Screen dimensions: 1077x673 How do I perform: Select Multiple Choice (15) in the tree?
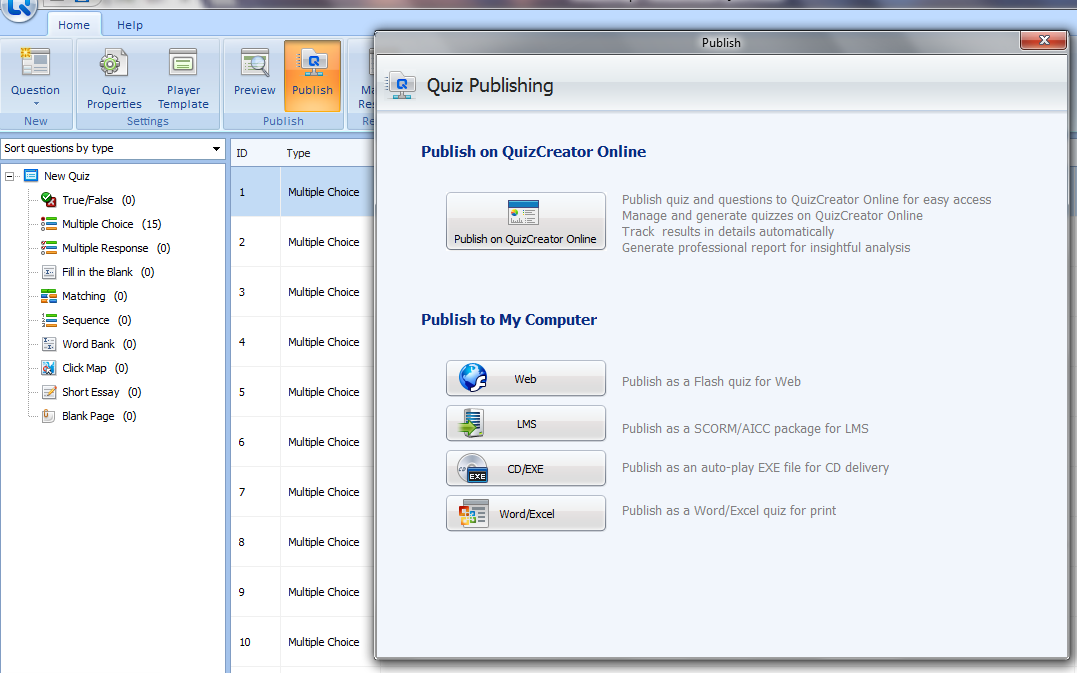111,224
